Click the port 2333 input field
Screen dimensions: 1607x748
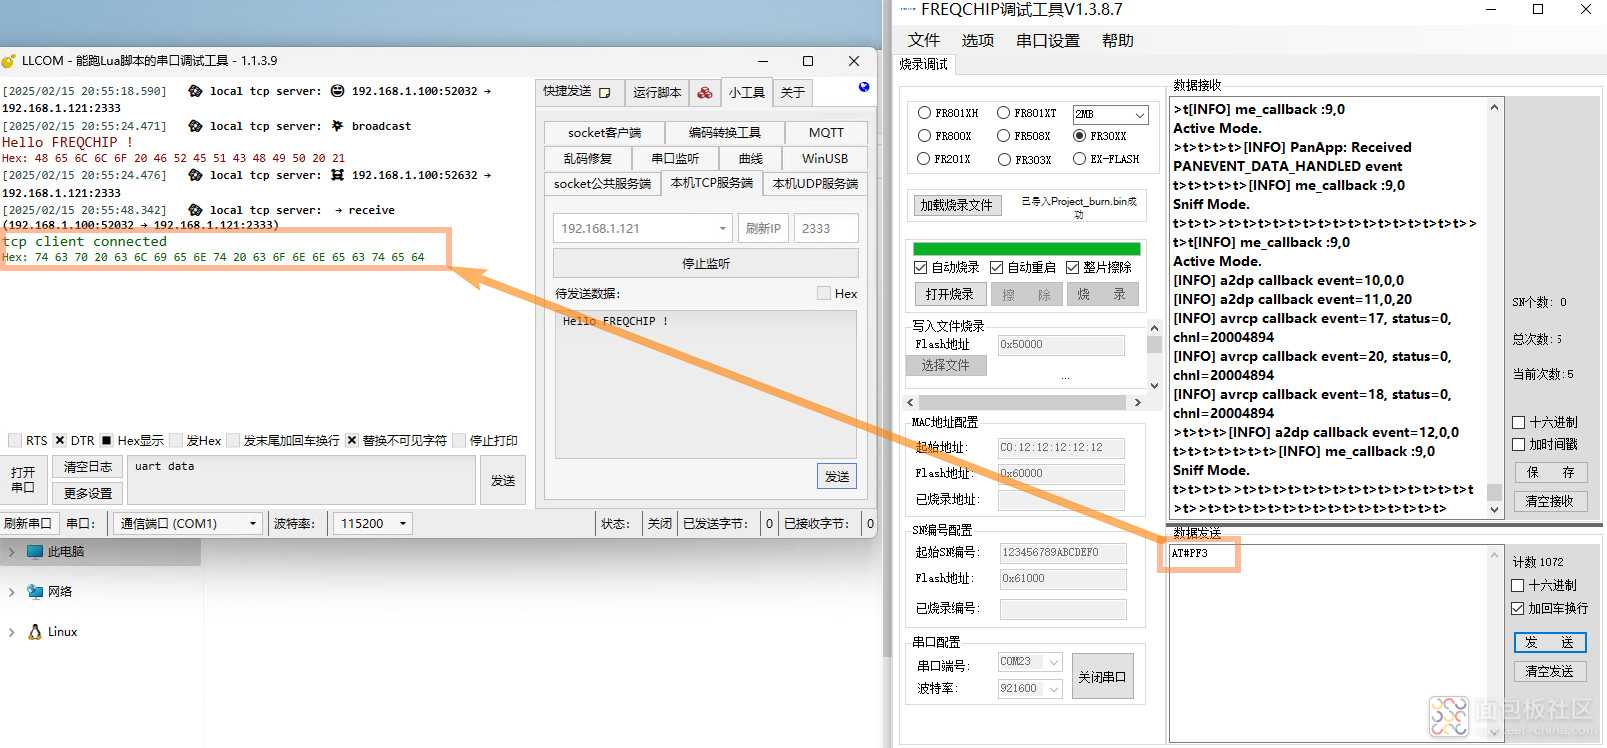pyautogui.click(x=826, y=228)
